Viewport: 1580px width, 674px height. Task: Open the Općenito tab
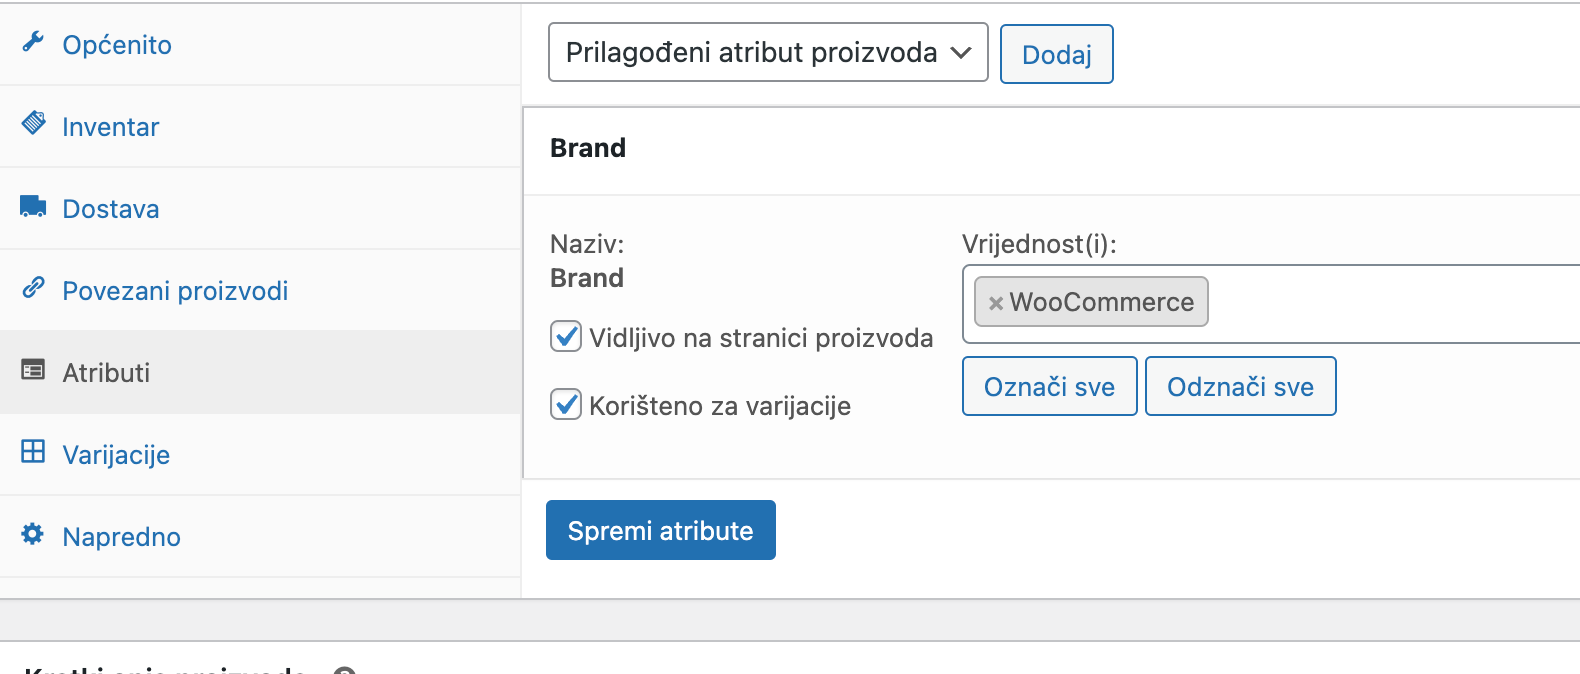260,44
